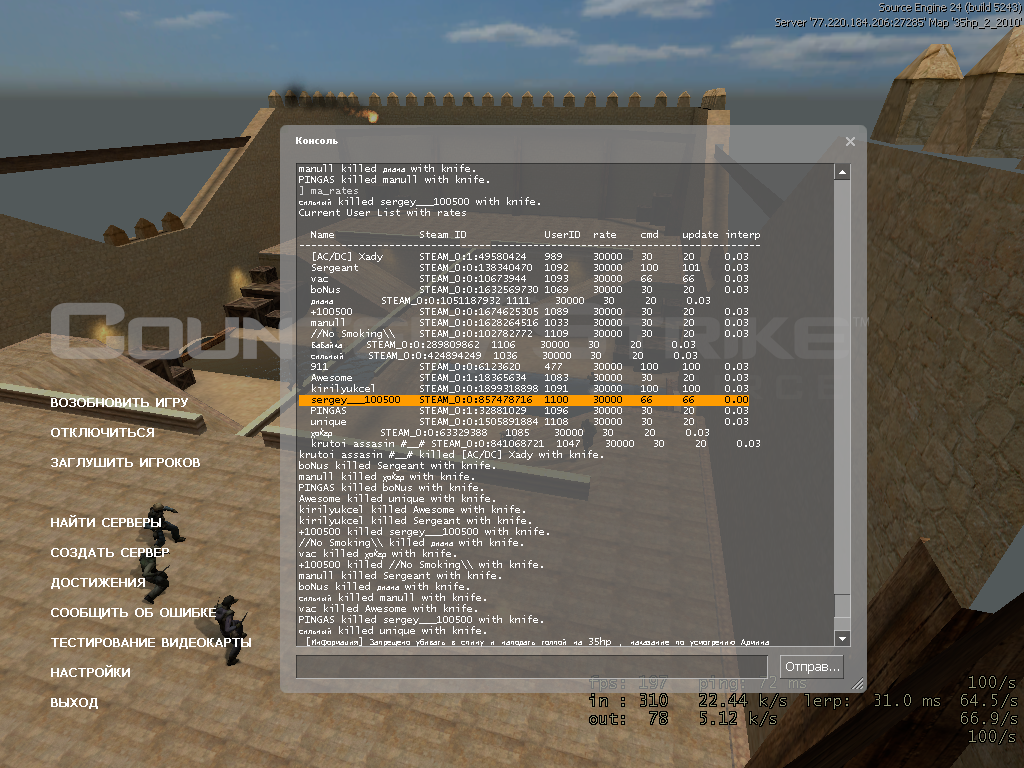Click the Консоль window title
Image resolution: width=1024 pixels, height=768 pixels.
pyautogui.click(x=316, y=140)
